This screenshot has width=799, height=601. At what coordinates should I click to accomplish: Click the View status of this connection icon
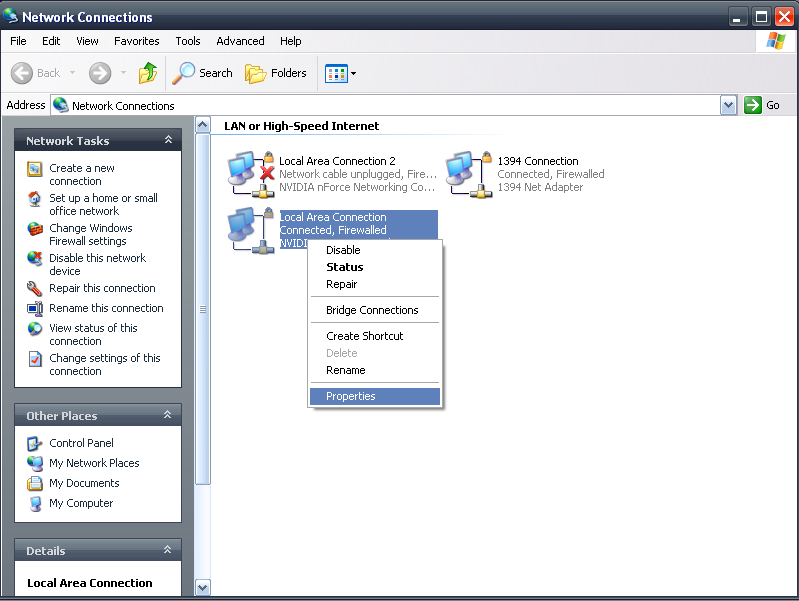(35, 329)
